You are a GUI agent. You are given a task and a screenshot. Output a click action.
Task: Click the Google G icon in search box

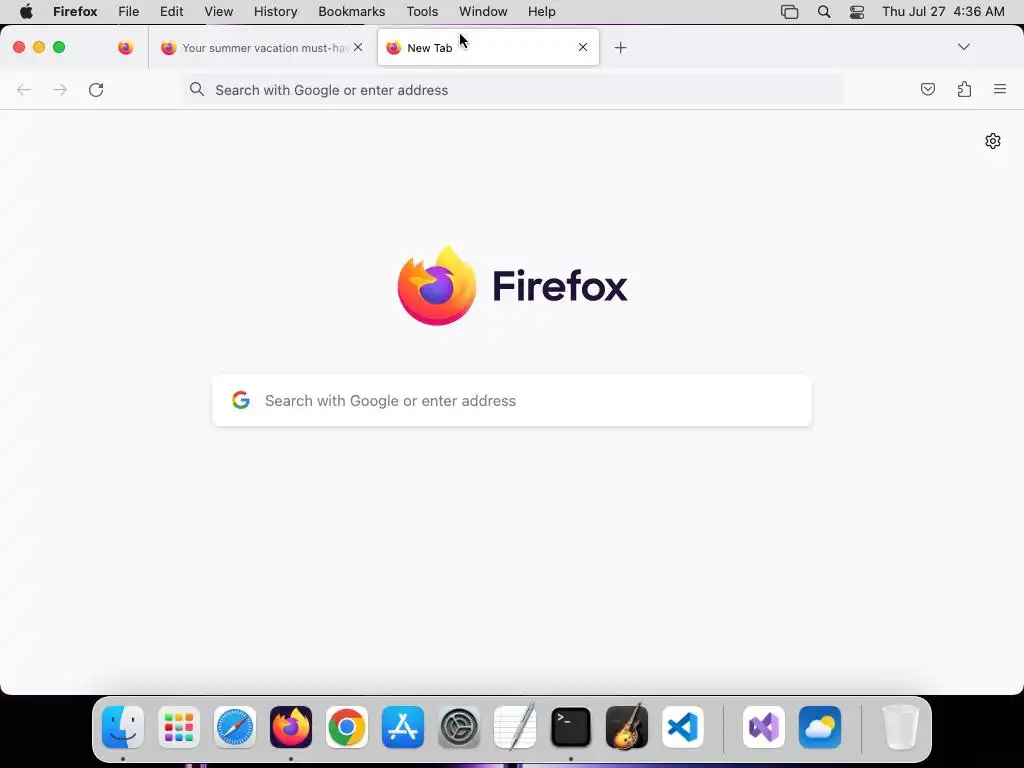241,400
